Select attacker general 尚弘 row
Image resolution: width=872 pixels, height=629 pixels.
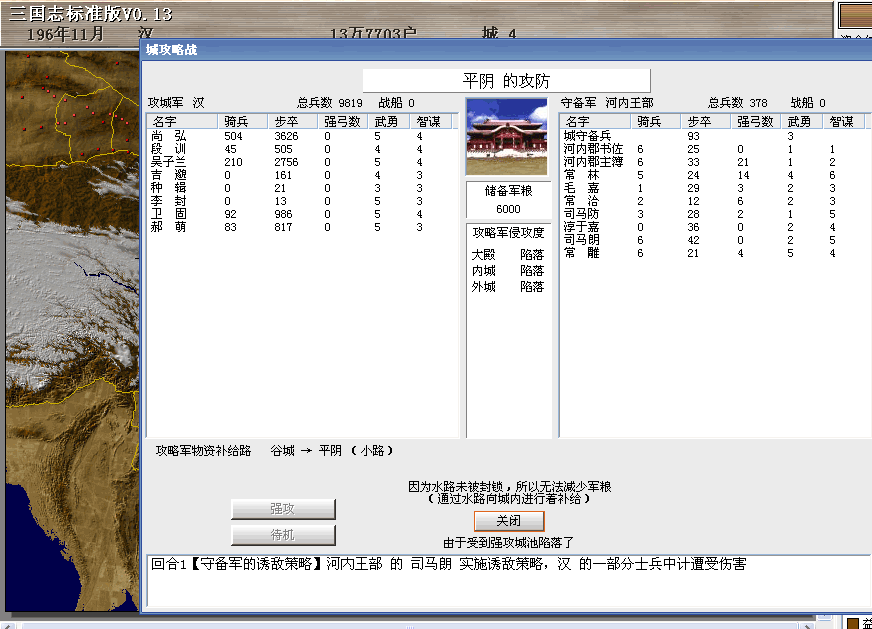pos(170,136)
